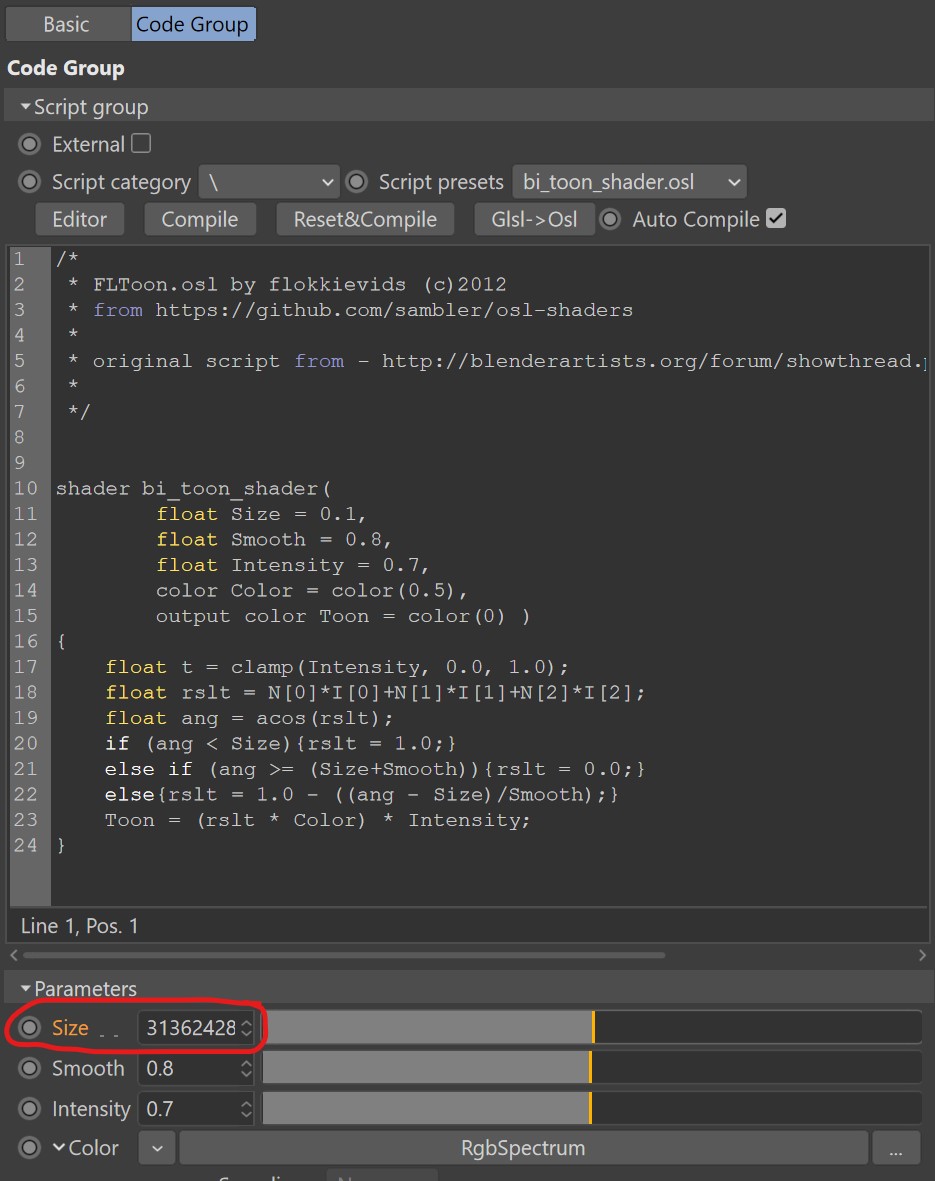Image resolution: width=935 pixels, height=1181 pixels.
Task: Click the External animation dot
Action: 29,144
